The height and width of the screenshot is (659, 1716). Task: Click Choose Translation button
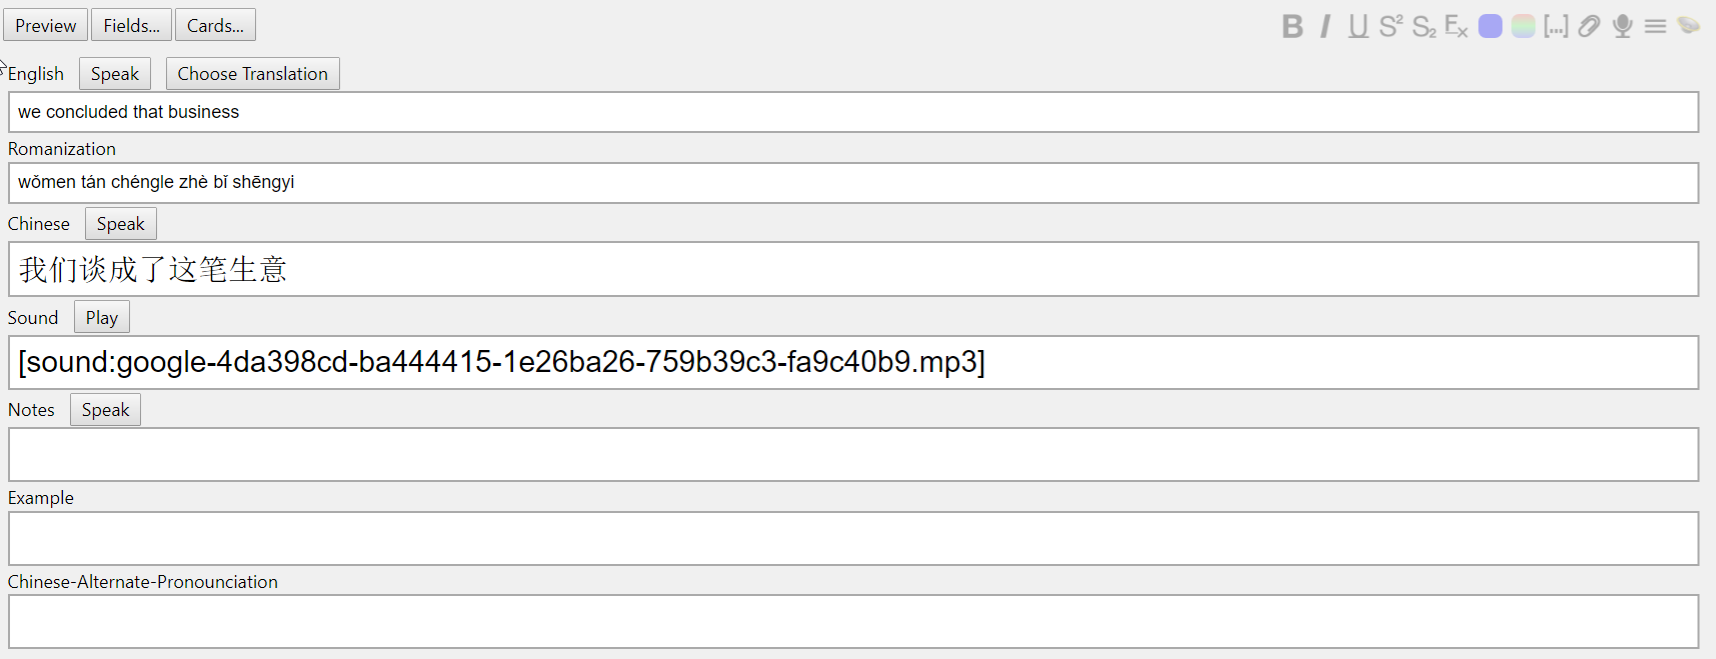point(252,74)
